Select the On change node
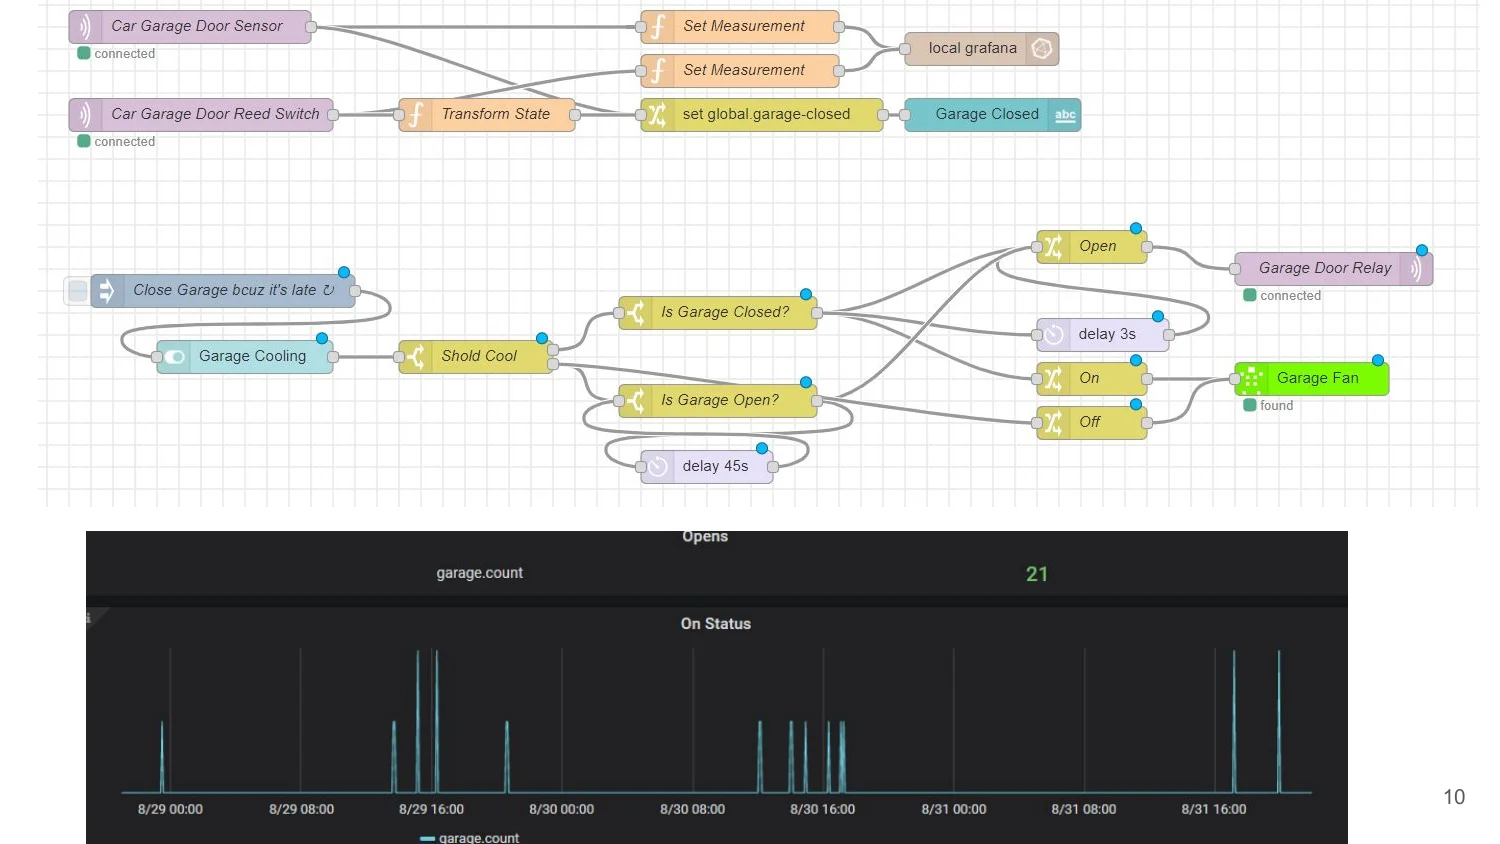 coord(1092,379)
